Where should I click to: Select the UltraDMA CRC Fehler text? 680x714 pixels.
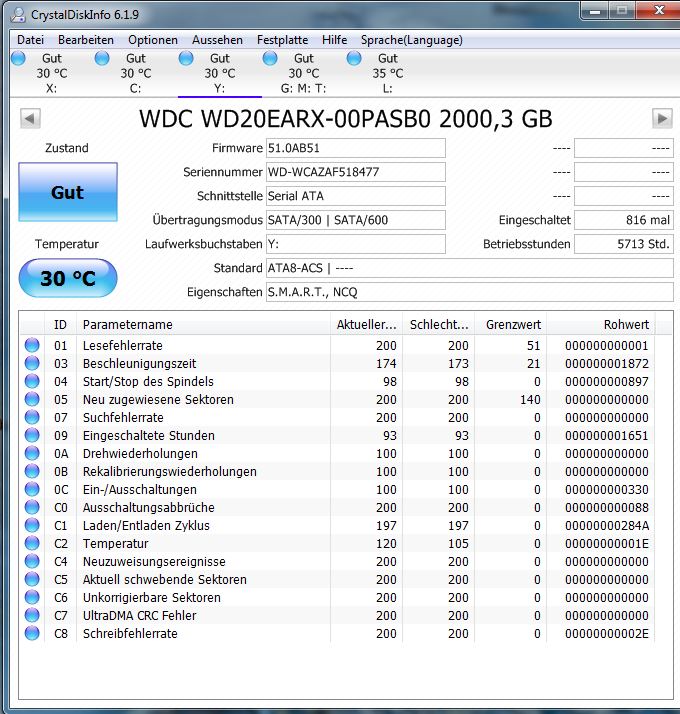click(139, 616)
